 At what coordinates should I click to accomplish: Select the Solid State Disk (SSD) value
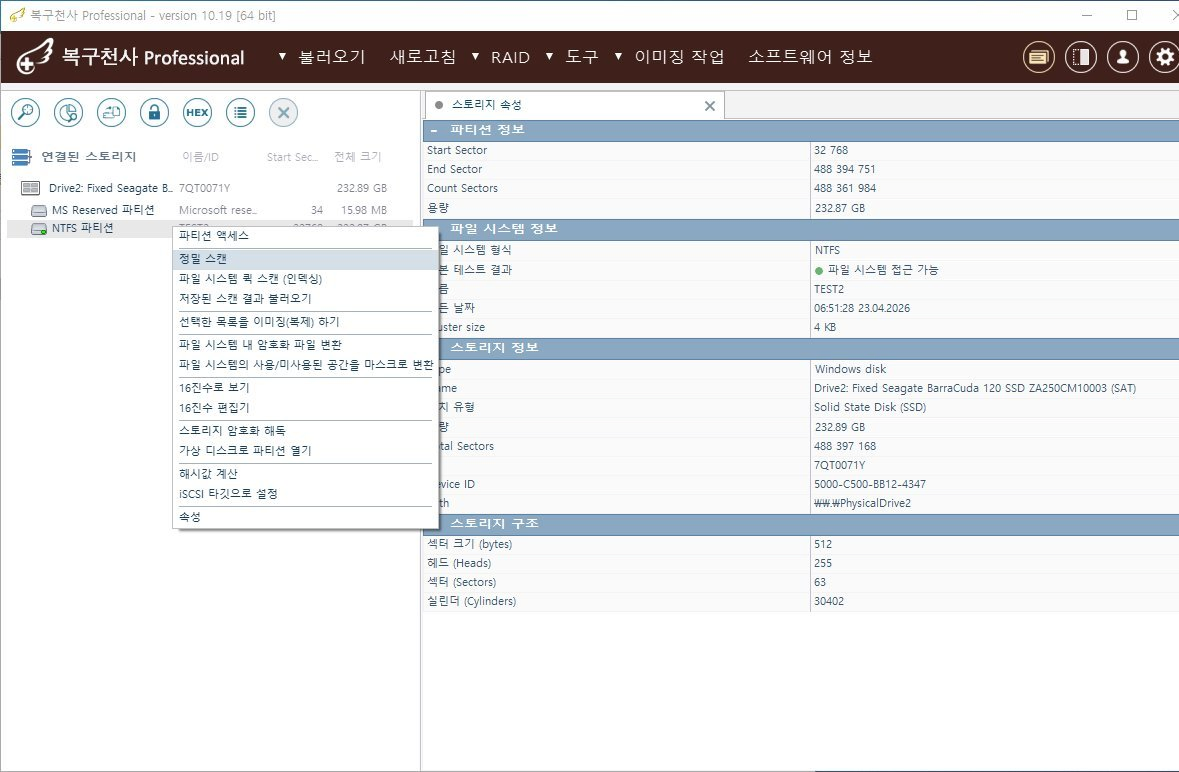[x=870, y=407]
